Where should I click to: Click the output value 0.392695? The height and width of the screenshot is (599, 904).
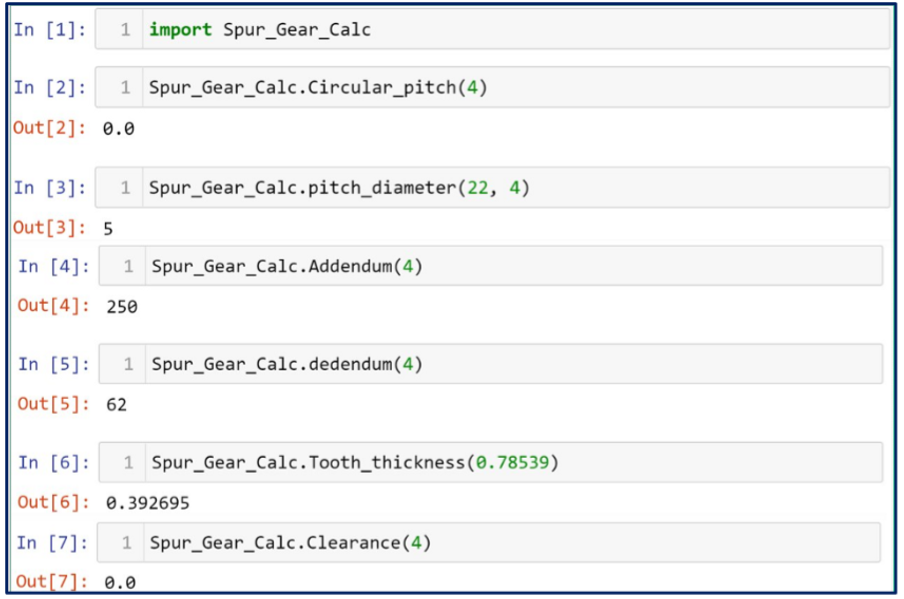[147, 503]
